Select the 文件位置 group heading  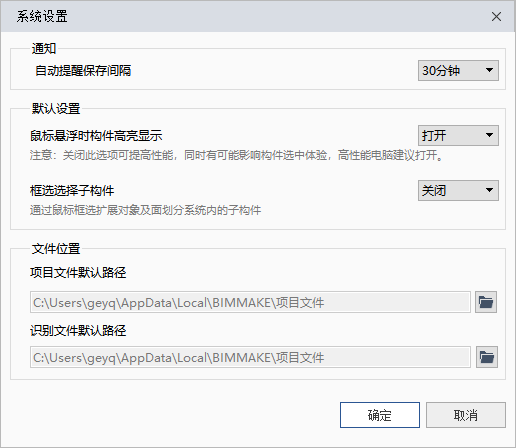56,249
